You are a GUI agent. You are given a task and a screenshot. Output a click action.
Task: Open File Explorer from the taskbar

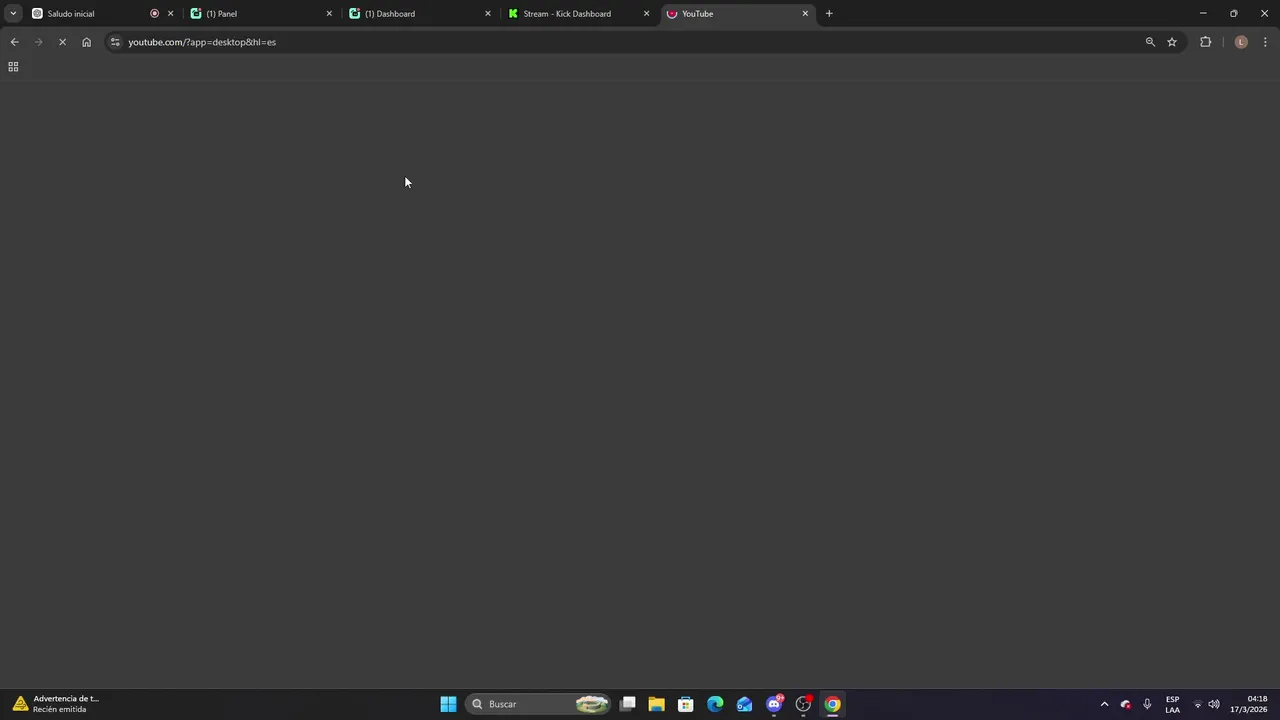pyautogui.click(x=657, y=704)
